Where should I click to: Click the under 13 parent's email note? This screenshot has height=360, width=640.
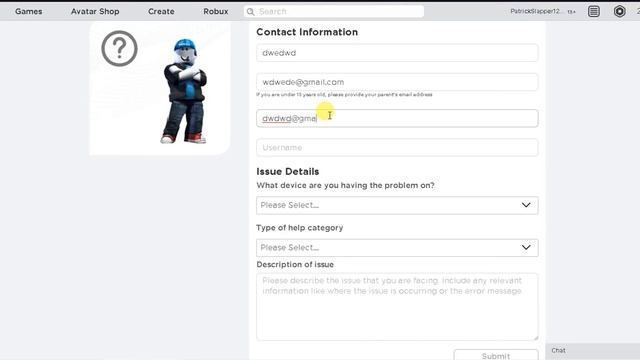[344, 95]
